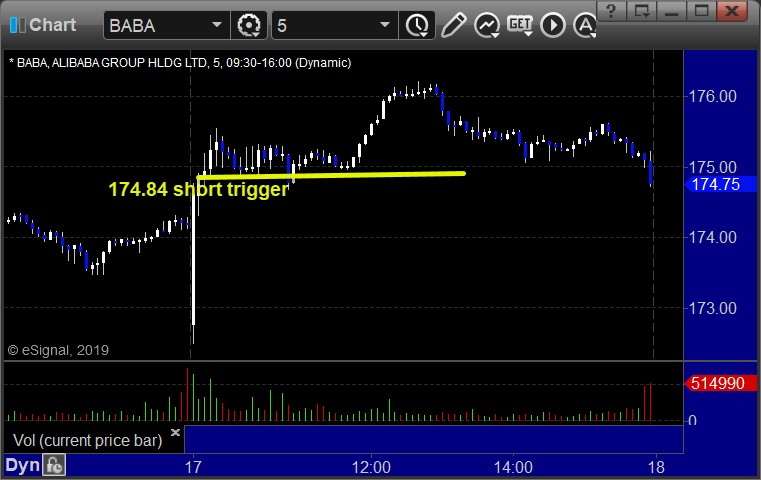Open the symbol settings gear icon
The height and width of the screenshot is (480, 761).
tap(249, 25)
